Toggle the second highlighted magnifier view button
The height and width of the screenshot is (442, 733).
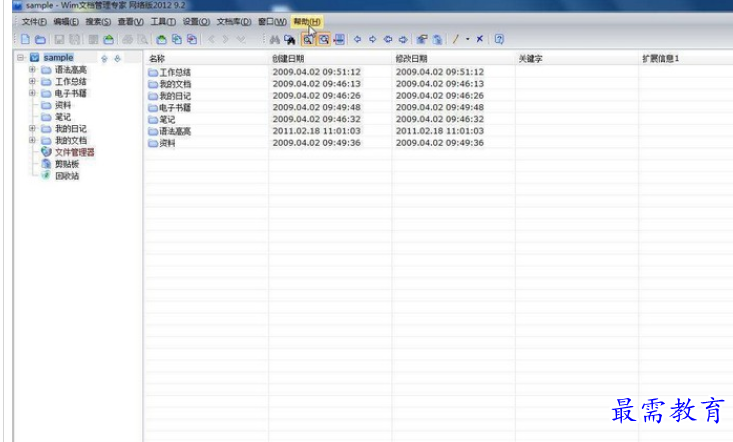[x=323, y=40]
